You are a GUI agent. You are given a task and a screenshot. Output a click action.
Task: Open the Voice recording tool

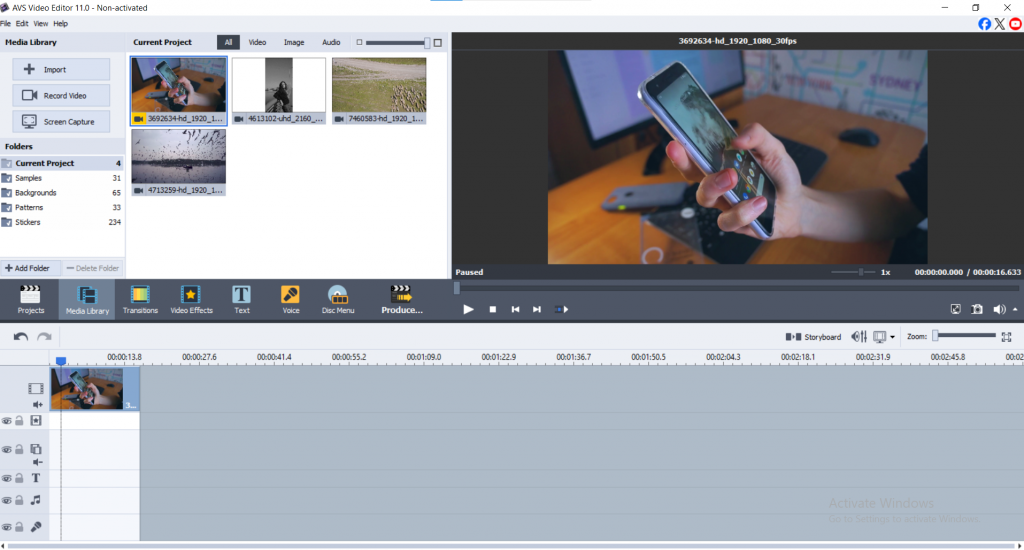[x=291, y=299]
